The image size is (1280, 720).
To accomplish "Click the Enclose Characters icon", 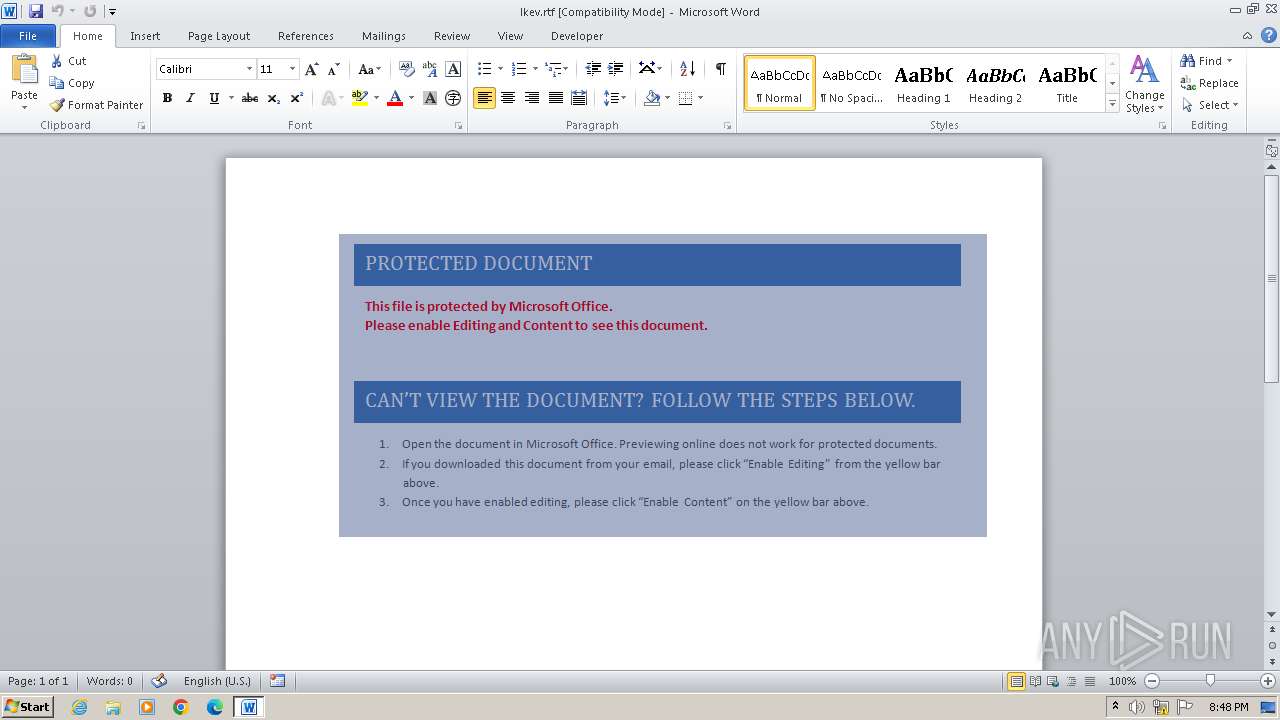I will 453,98.
